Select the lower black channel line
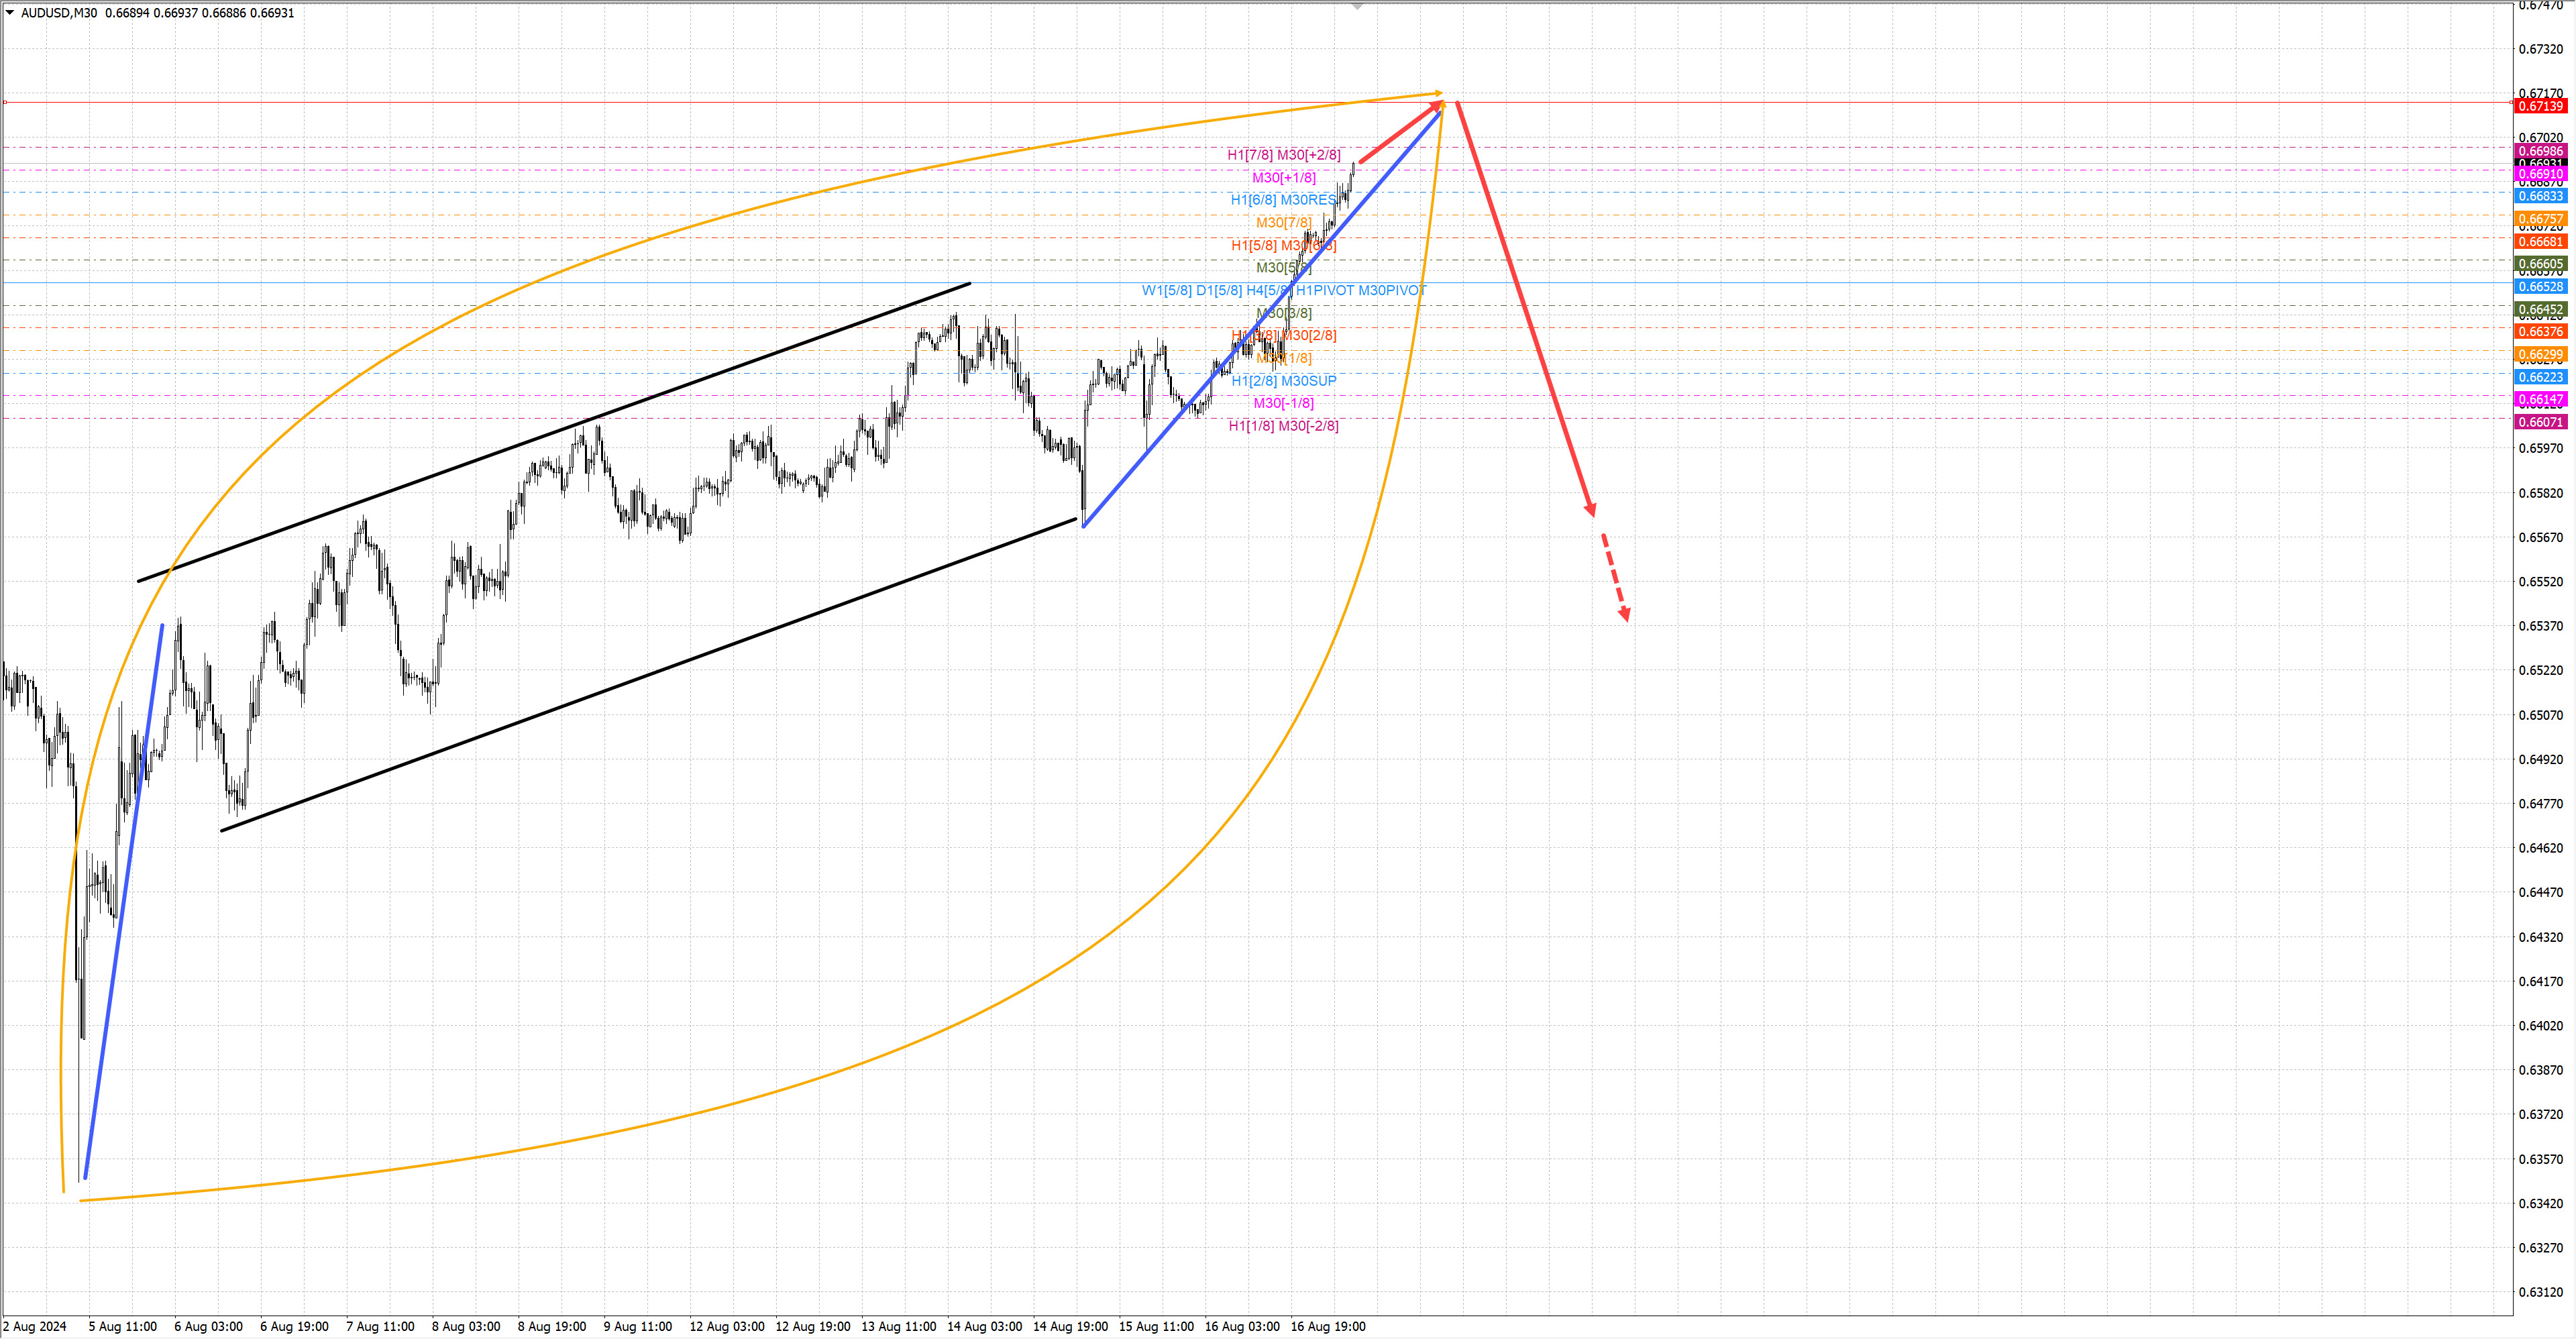2576x1339 pixels. coord(648,677)
